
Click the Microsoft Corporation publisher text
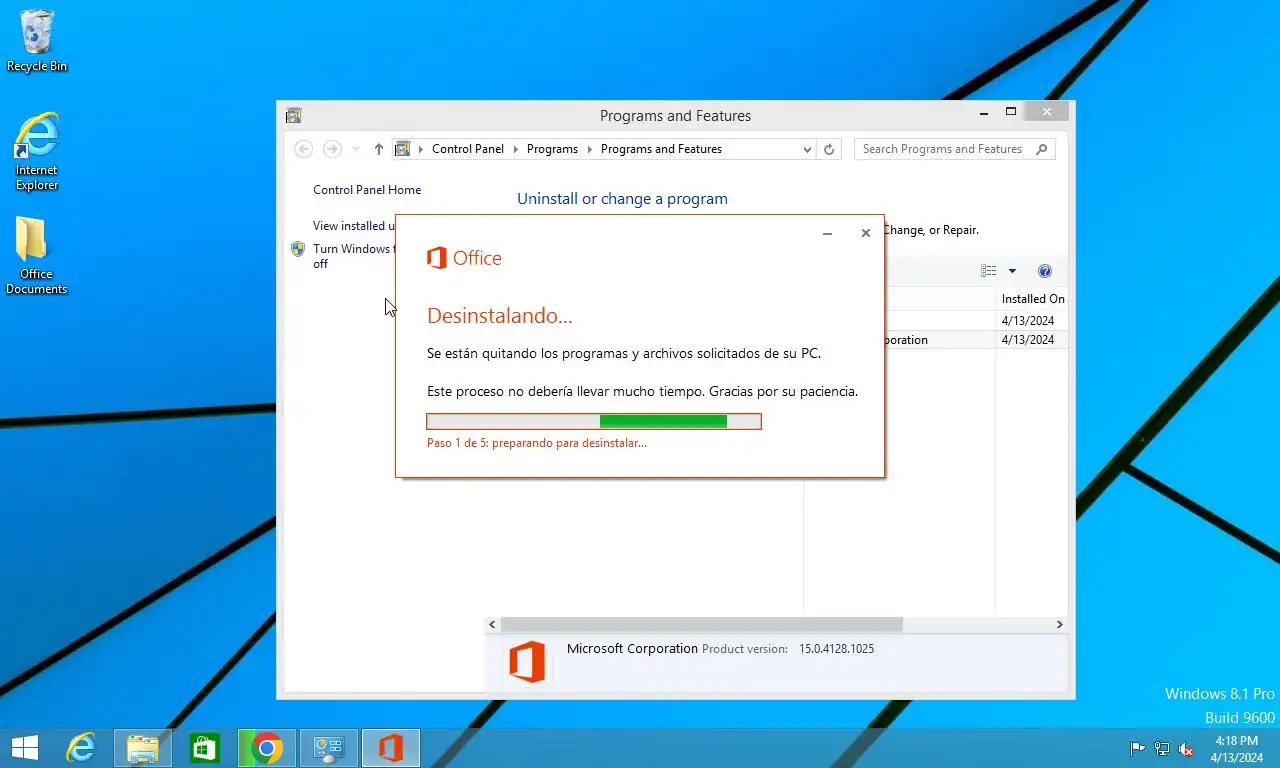(632, 648)
